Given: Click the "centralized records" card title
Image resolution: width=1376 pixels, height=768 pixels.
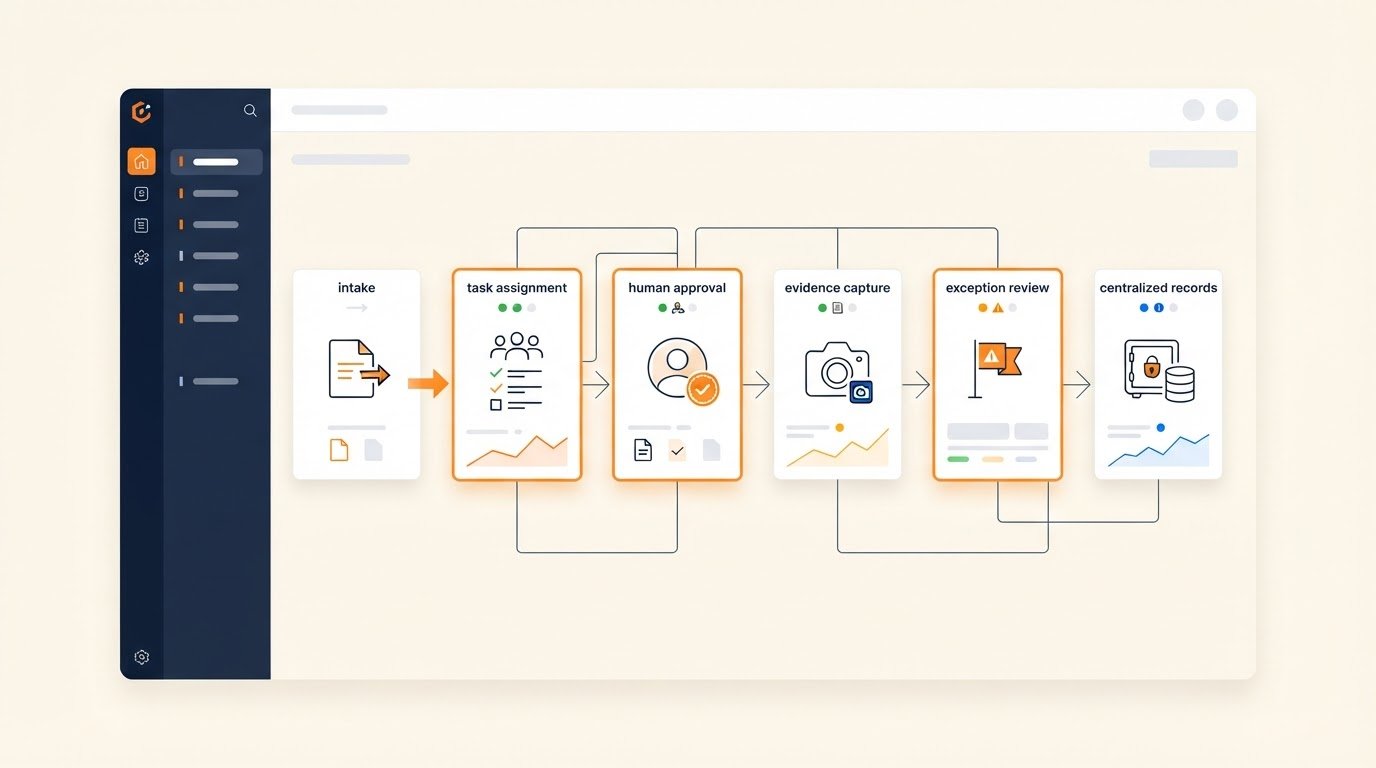Looking at the screenshot, I should [1158, 288].
